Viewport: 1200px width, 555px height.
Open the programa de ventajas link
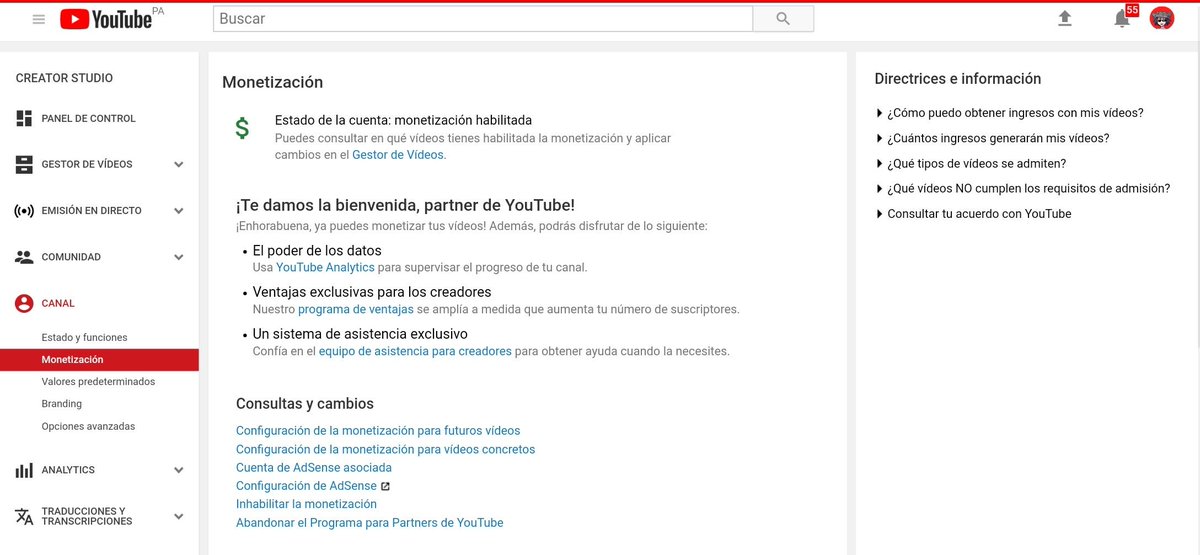(356, 310)
